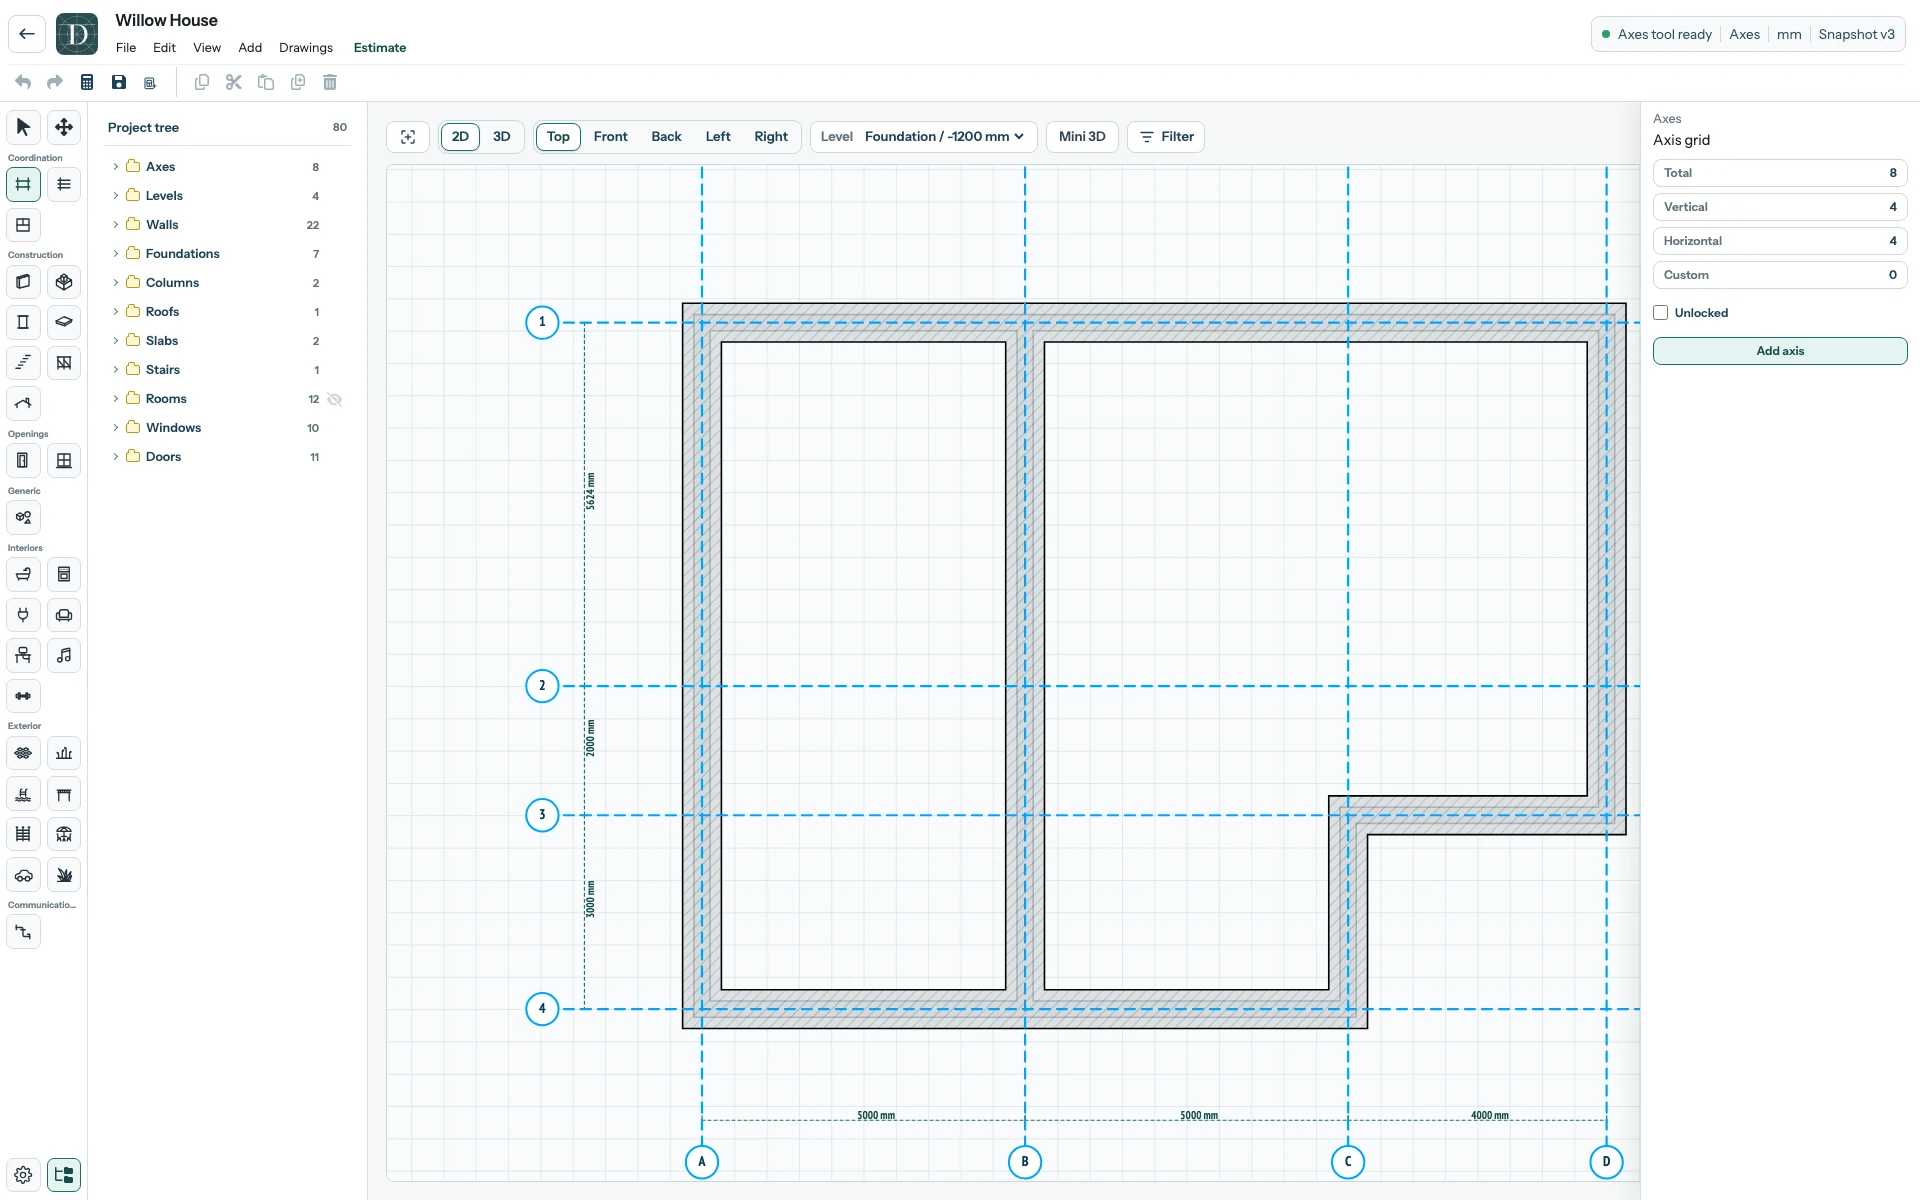The width and height of the screenshot is (1920, 1200).
Task: Expand the Doors folder
Action: pos(116,457)
